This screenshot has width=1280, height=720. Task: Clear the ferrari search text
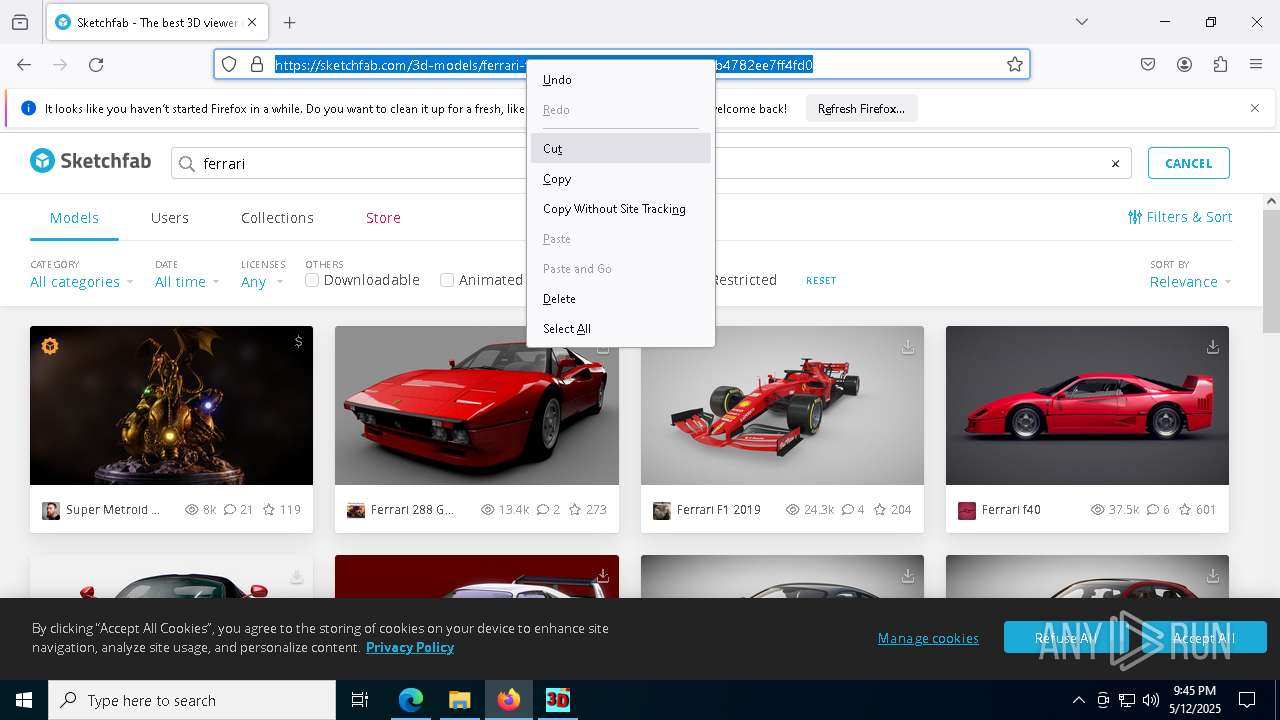[x=1115, y=164]
